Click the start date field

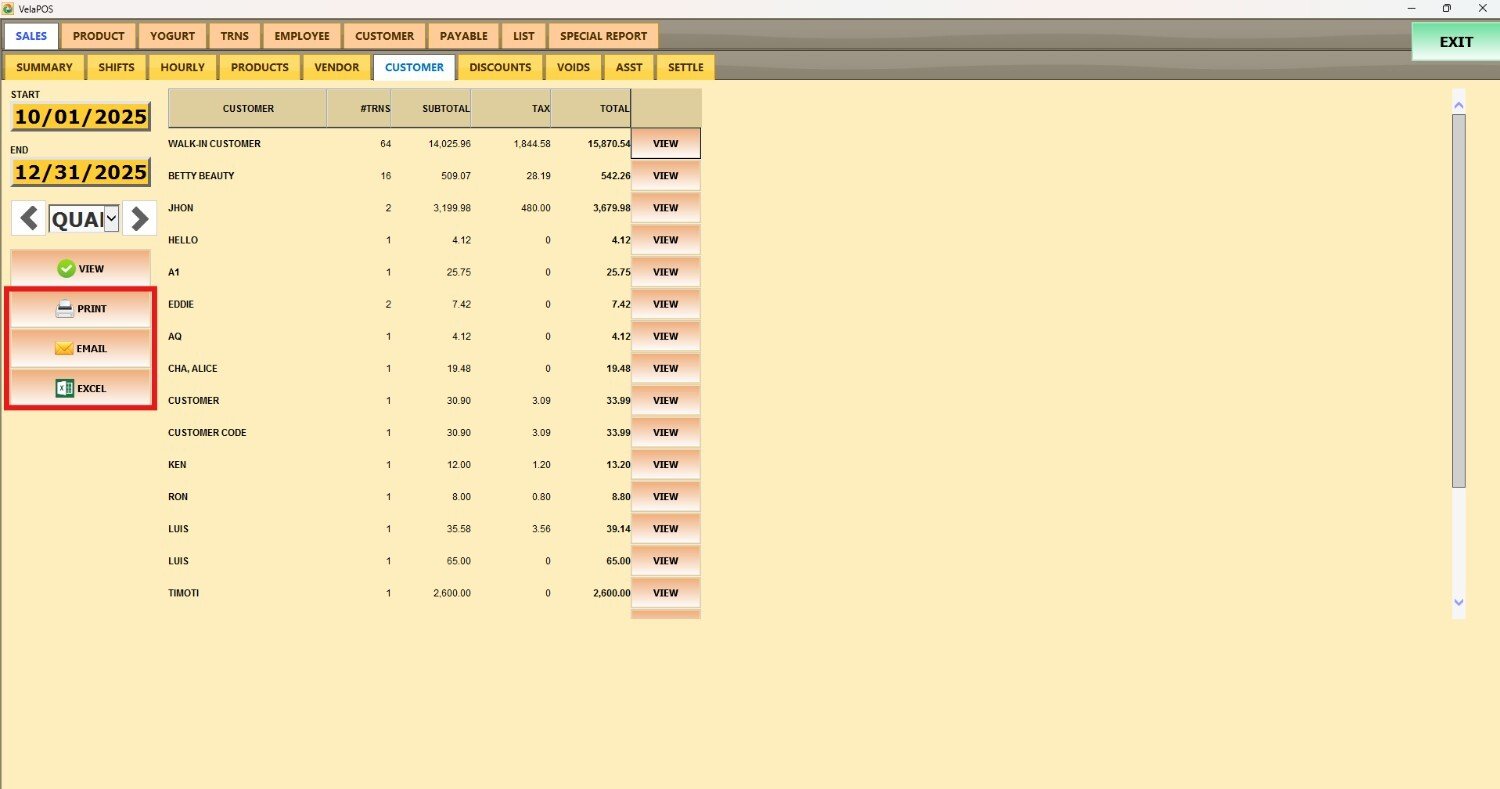80,117
